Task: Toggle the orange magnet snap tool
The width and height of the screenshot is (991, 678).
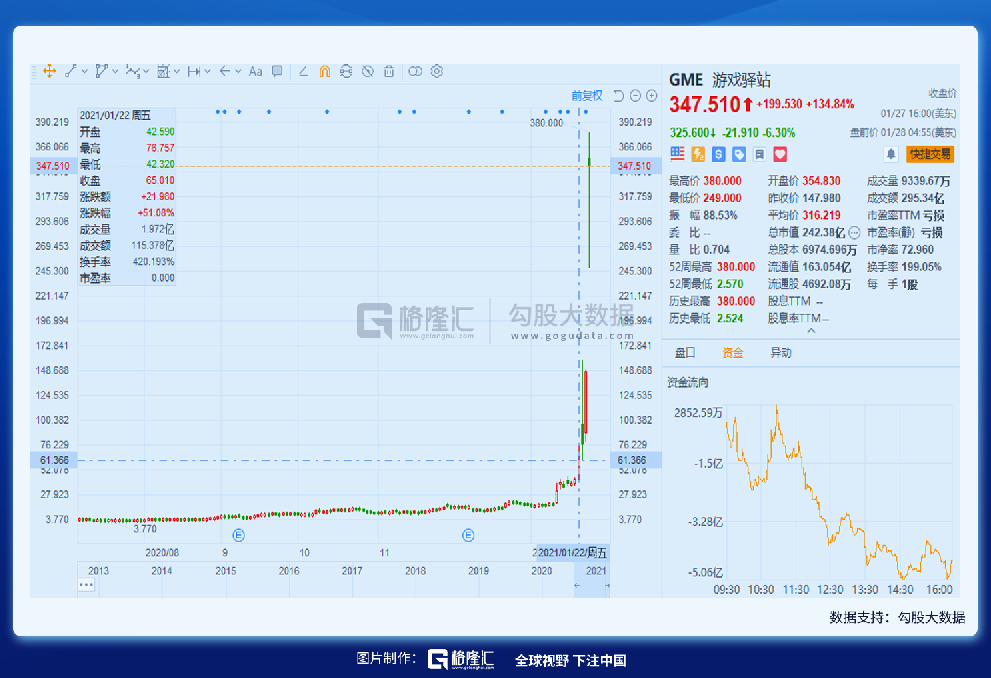Action: 325,71
